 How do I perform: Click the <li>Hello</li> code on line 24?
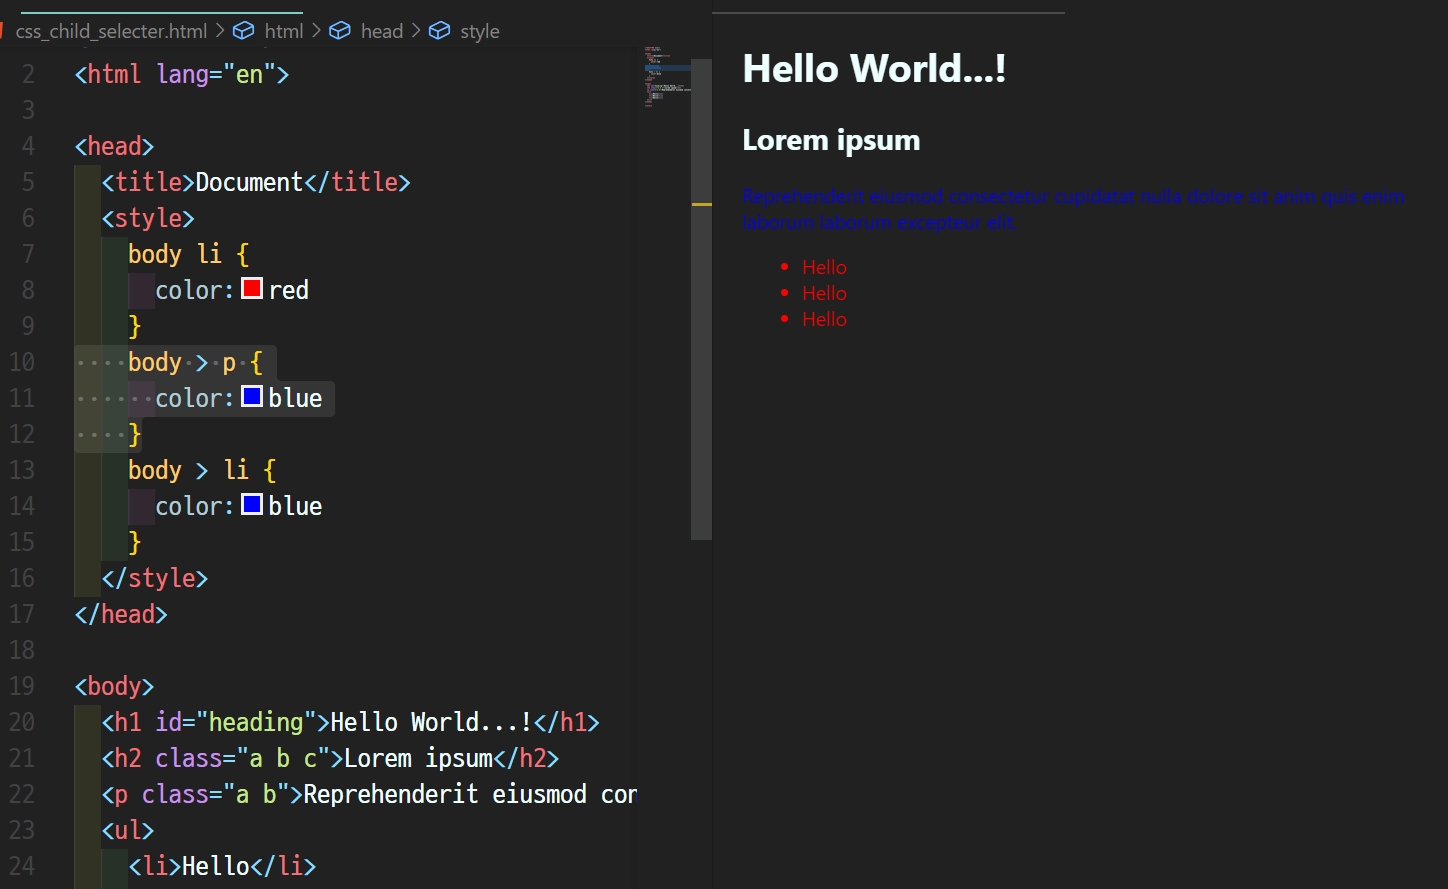(x=222, y=866)
